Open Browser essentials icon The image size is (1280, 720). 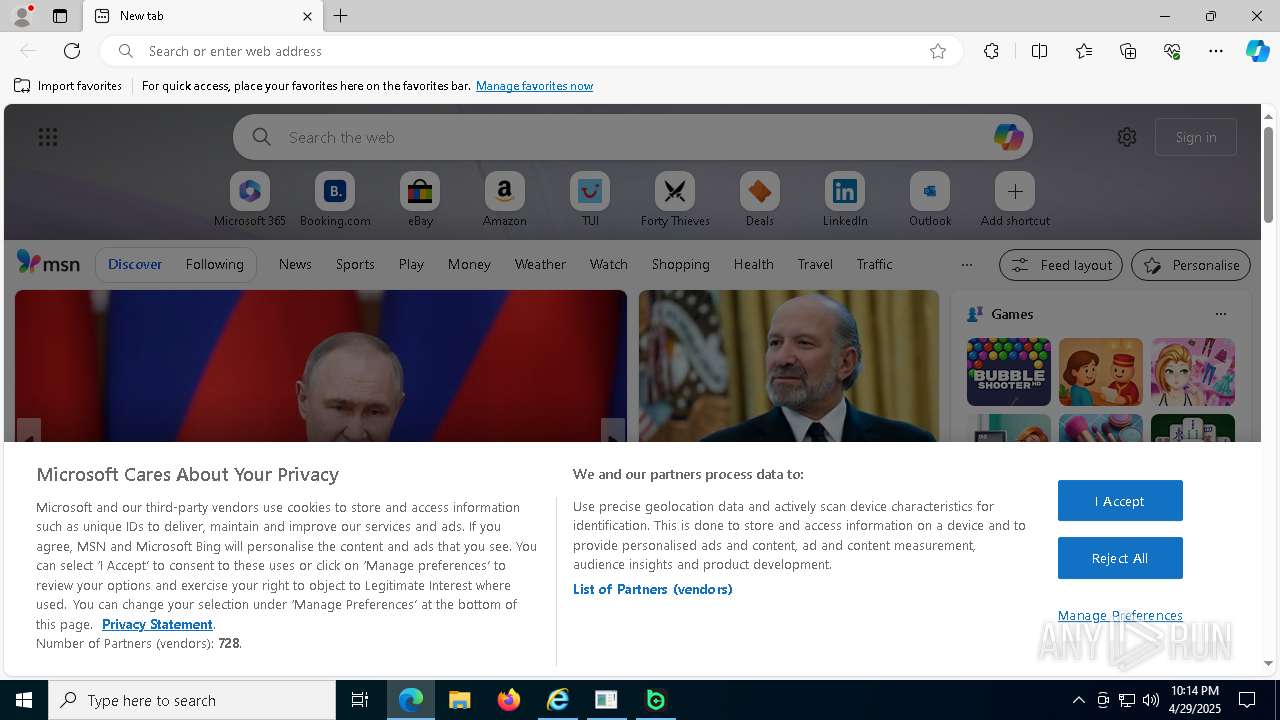tap(1172, 51)
